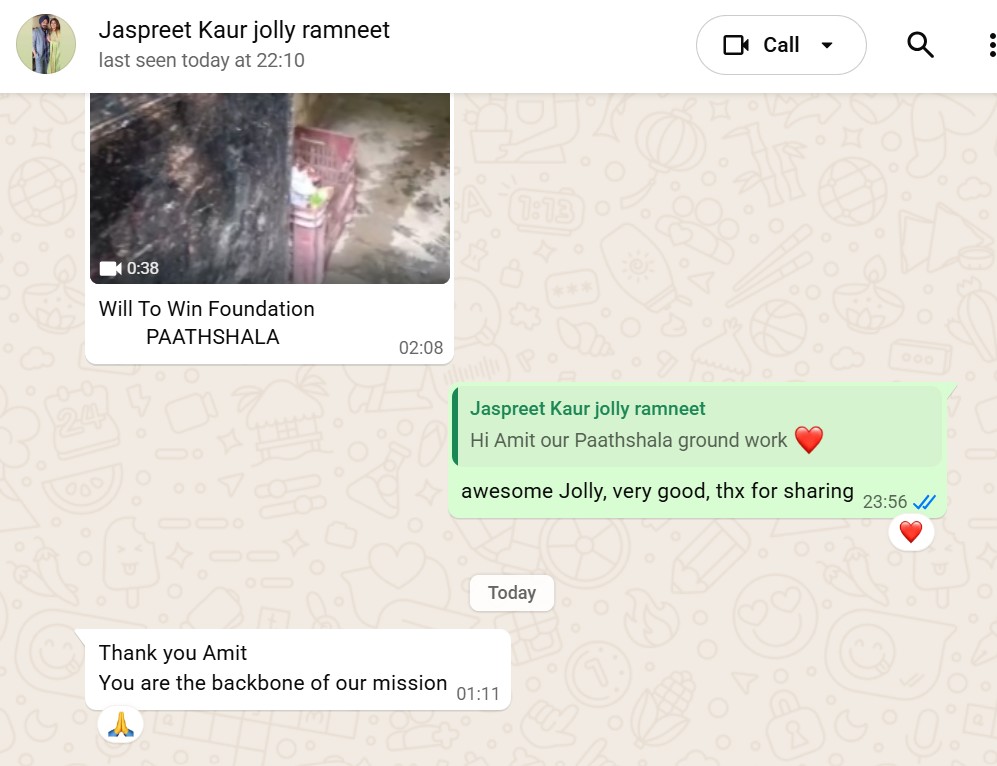The width and height of the screenshot is (997, 766).
Task: Click the video camera icon on the clip
Action: point(110,268)
